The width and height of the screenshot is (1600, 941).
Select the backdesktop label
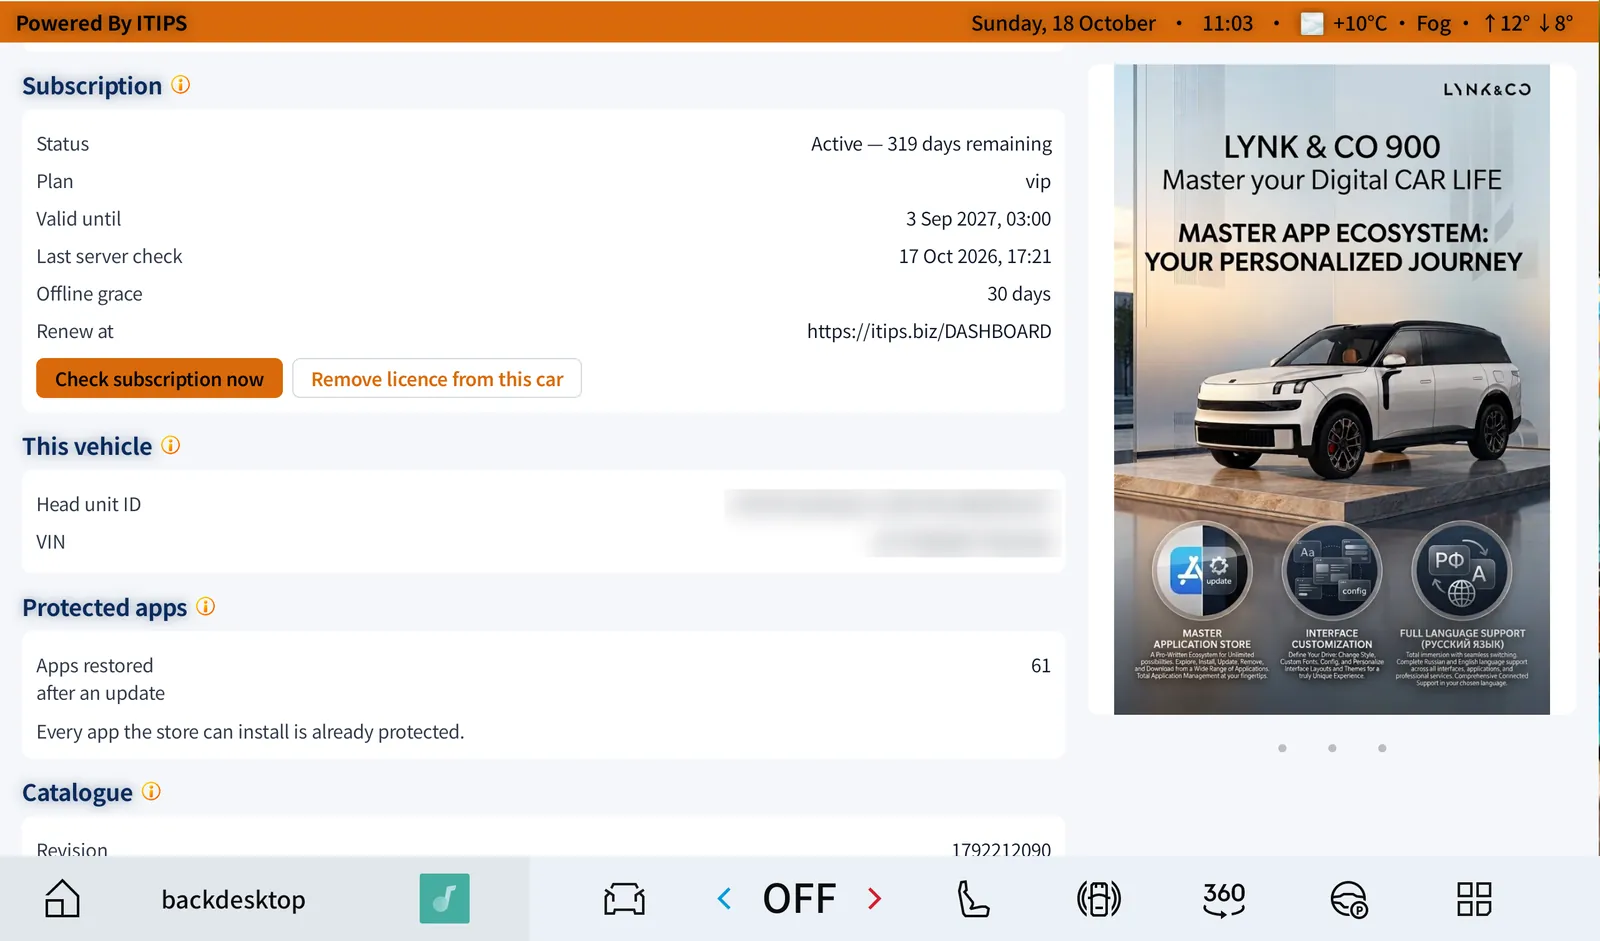(x=233, y=899)
